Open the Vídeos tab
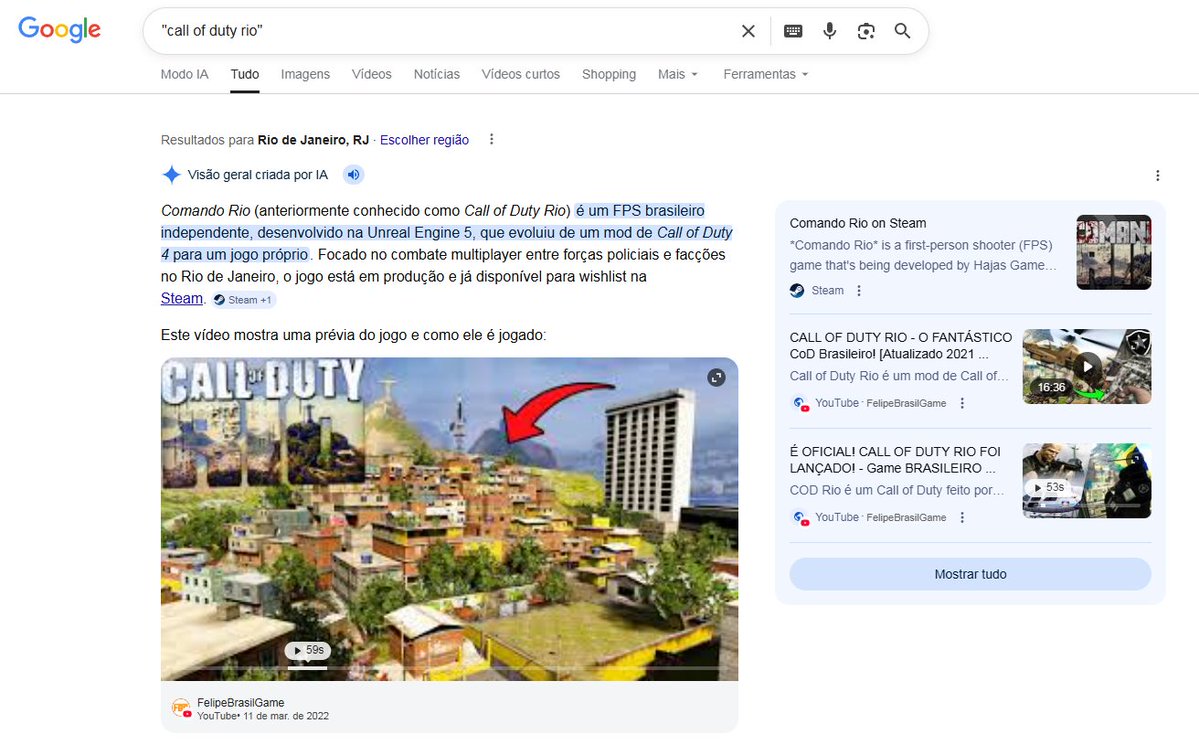This screenshot has height=745, width=1199. click(x=372, y=74)
